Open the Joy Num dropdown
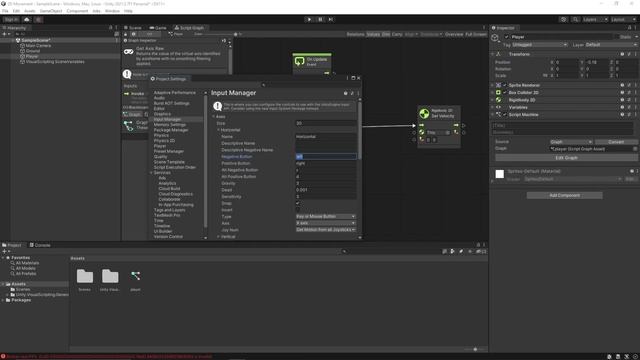This screenshot has width=640, height=360. coord(326,230)
